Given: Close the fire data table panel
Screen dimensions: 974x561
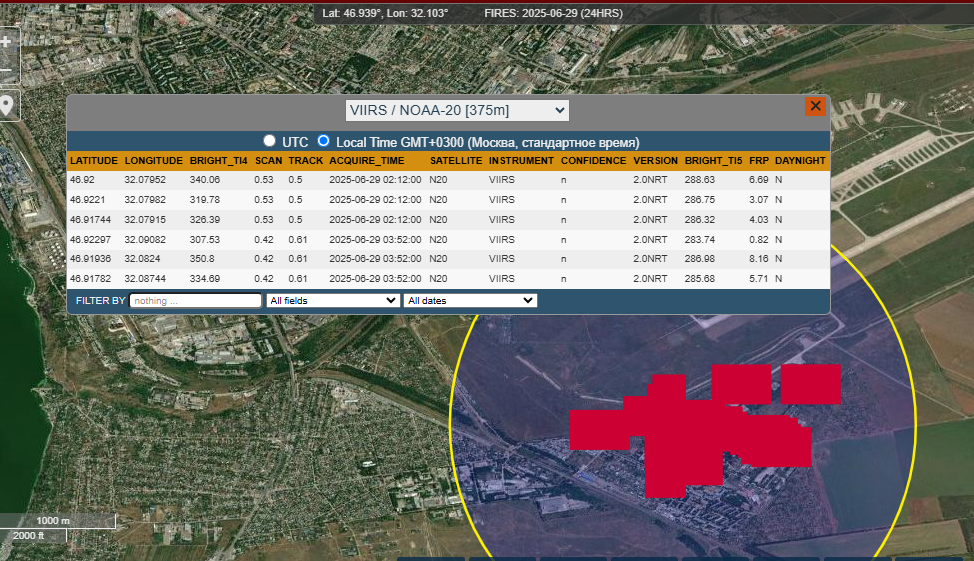Looking at the screenshot, I should point(815,106).
